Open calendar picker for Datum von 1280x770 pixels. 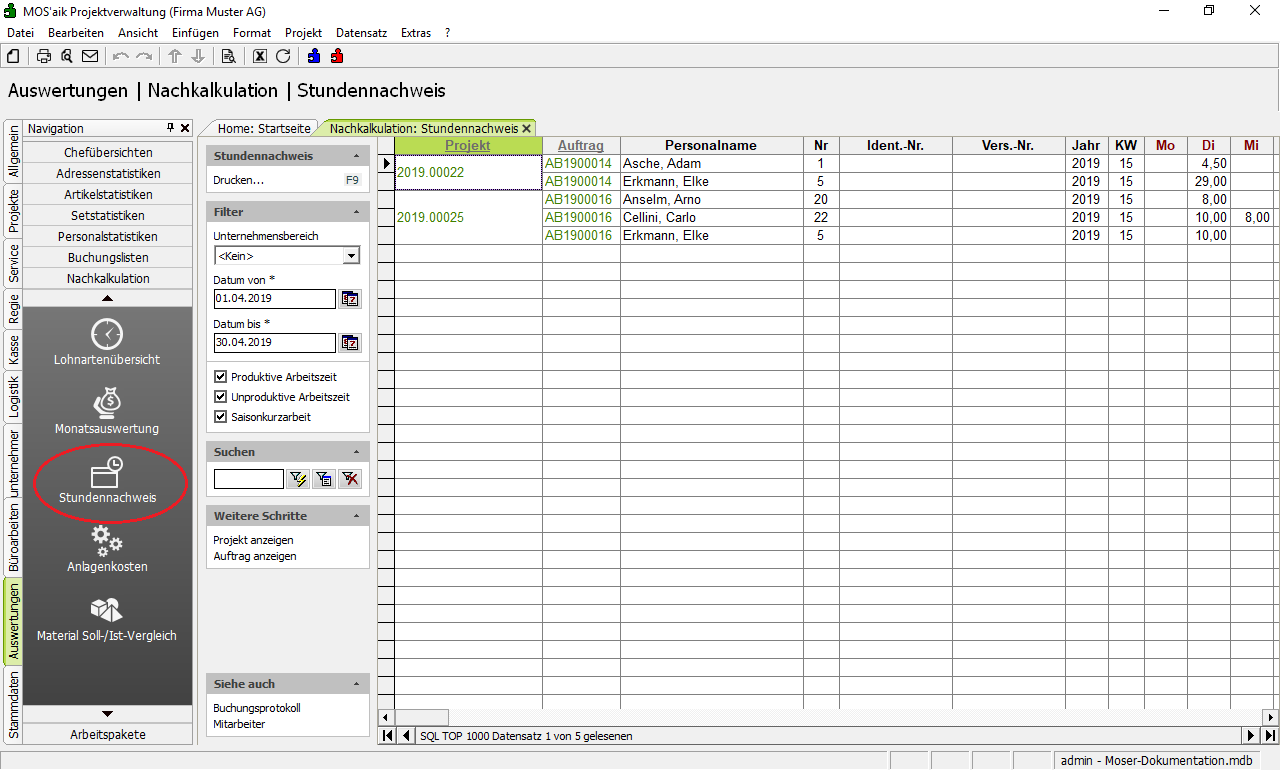click(349, 299)
